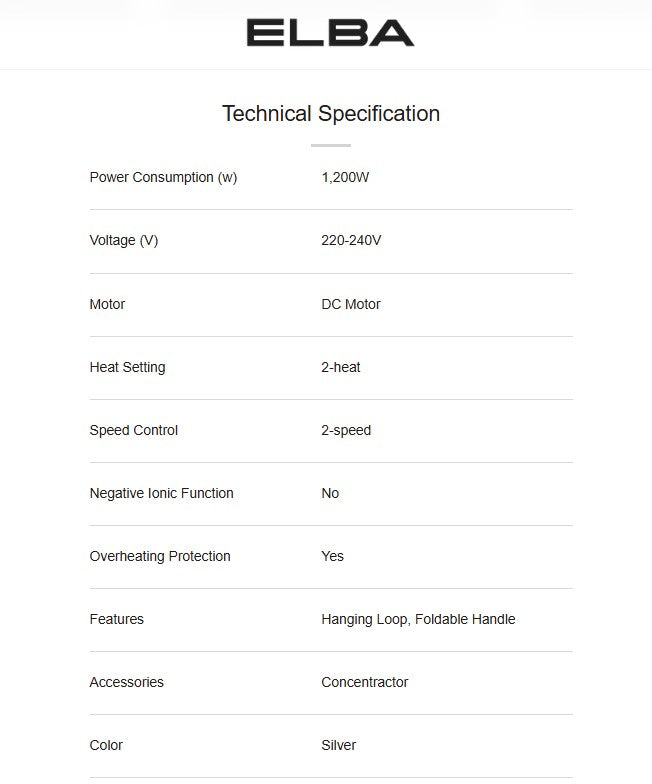Select the Voltage (V) label
Screen dimensions: 652x784
[124, 241]
